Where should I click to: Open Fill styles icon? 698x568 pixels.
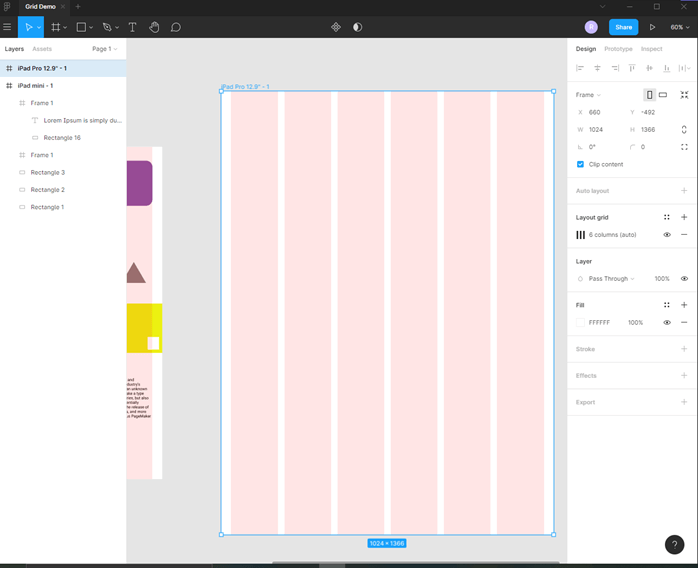[666, 305]
